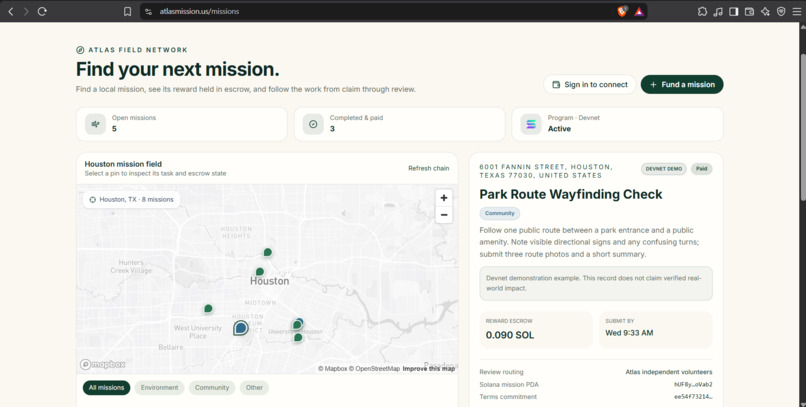
Task: Toggle the browser sidebar panel icon
Action: [734, 11]
